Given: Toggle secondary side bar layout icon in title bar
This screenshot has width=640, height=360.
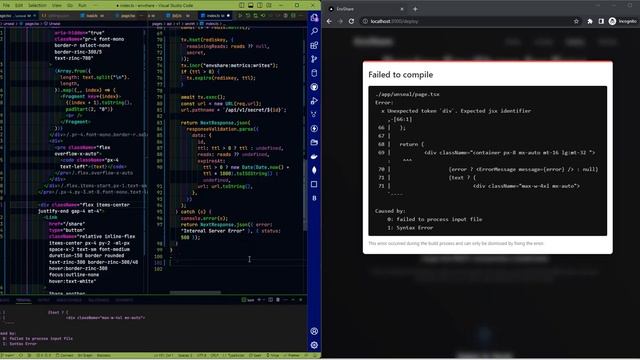Looking at the screenshot, I should (x=260, y=5).
